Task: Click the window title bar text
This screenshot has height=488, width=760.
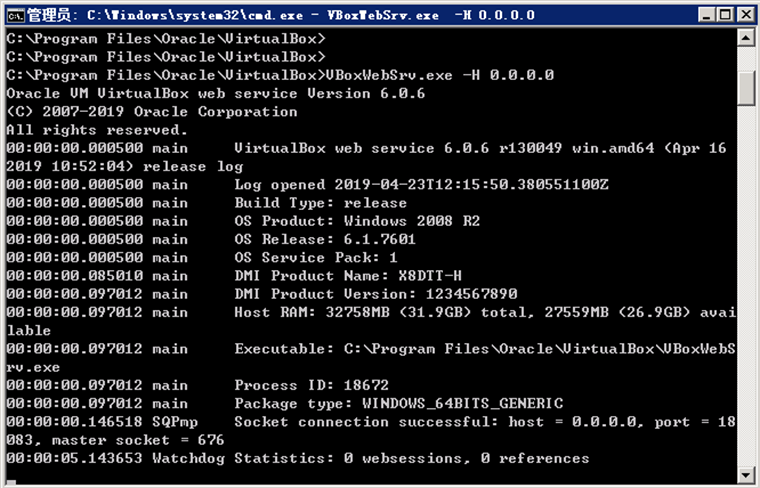Action: [281, 16]
